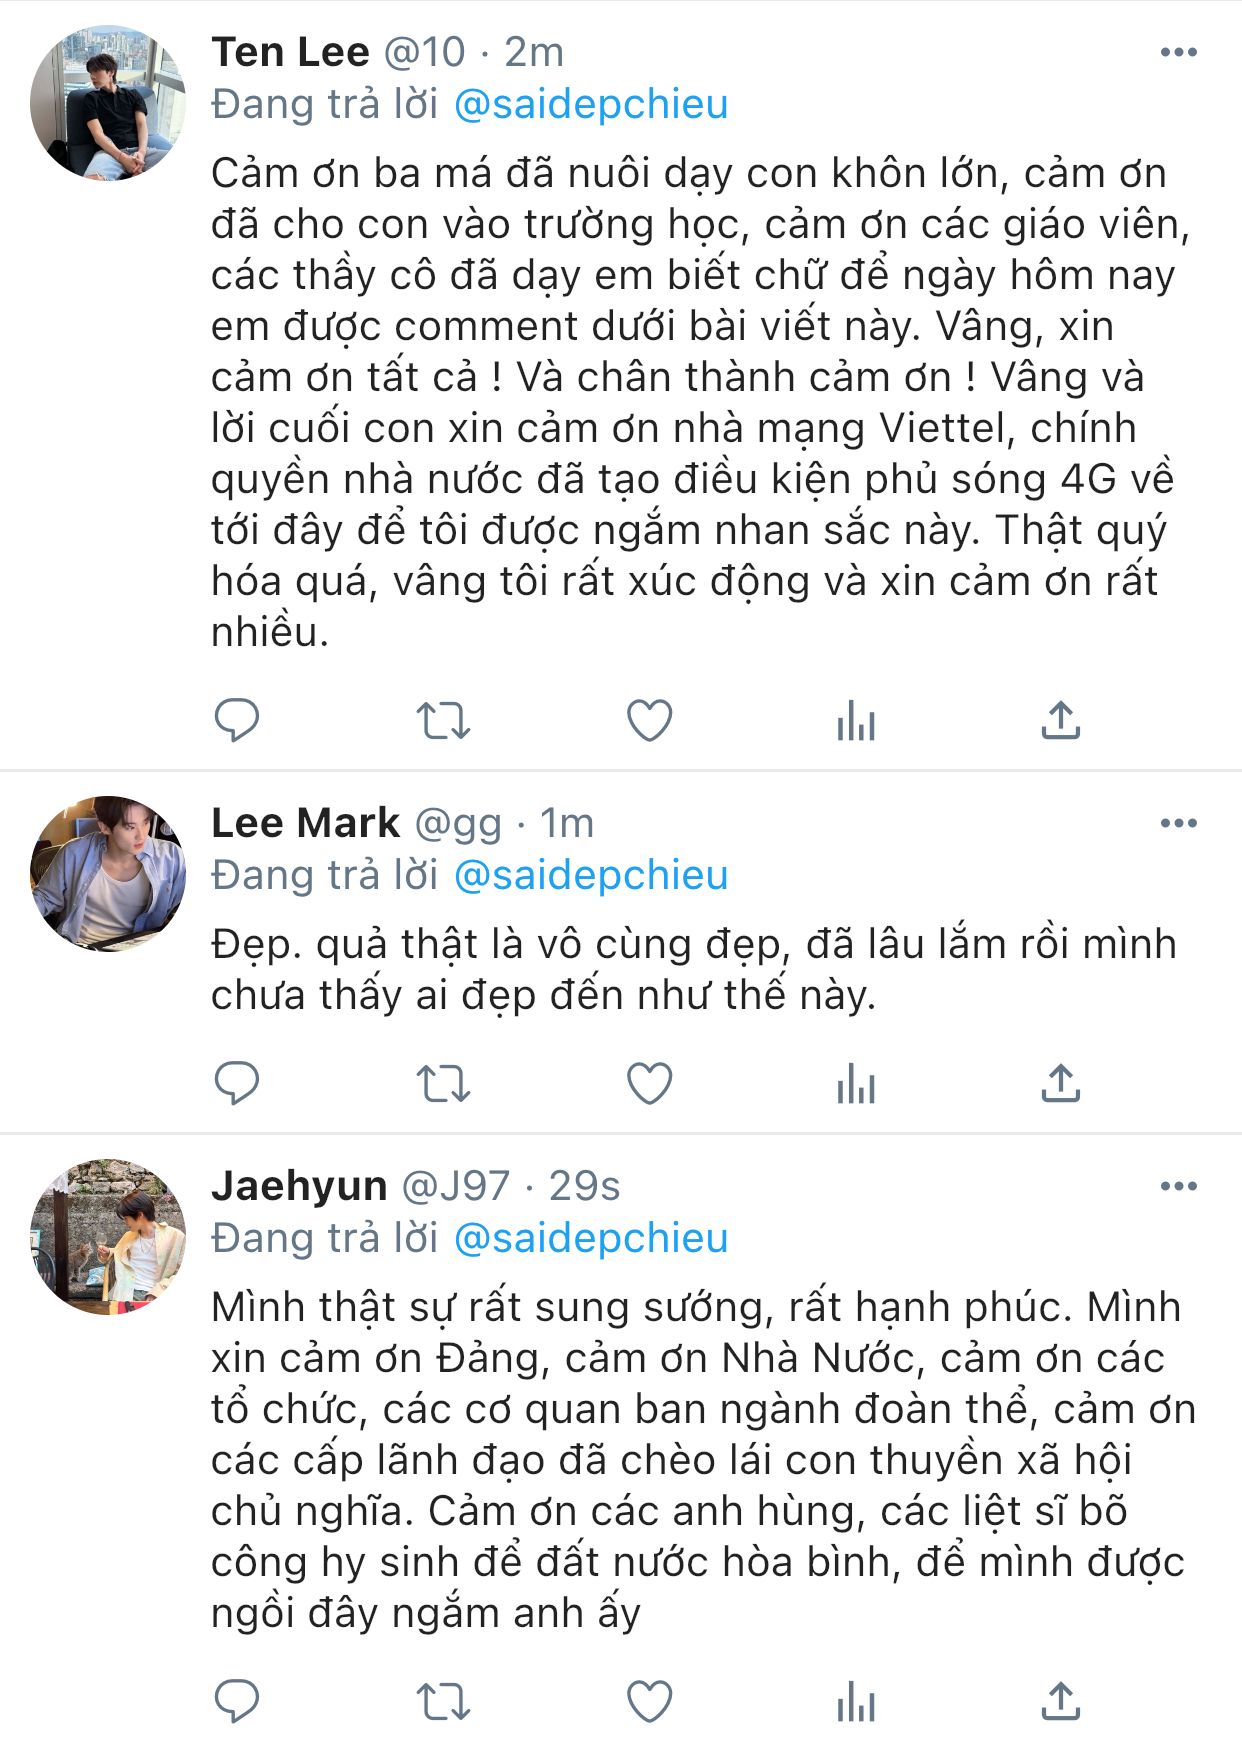The image size is (1242, 1743).
Task: Share Ten Lee's tweet
Action: pos(1061,720)
